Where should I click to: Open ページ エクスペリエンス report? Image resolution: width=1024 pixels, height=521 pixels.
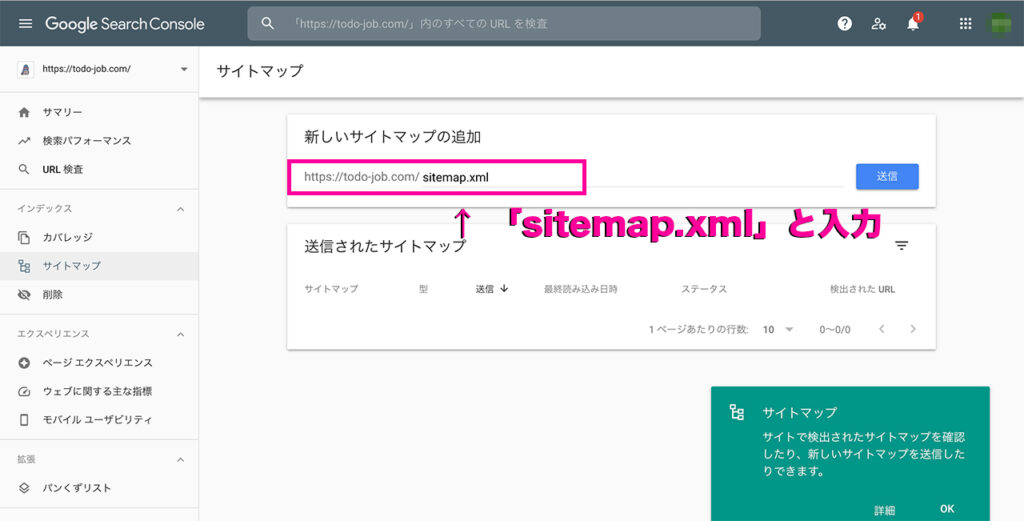point(99,362)
